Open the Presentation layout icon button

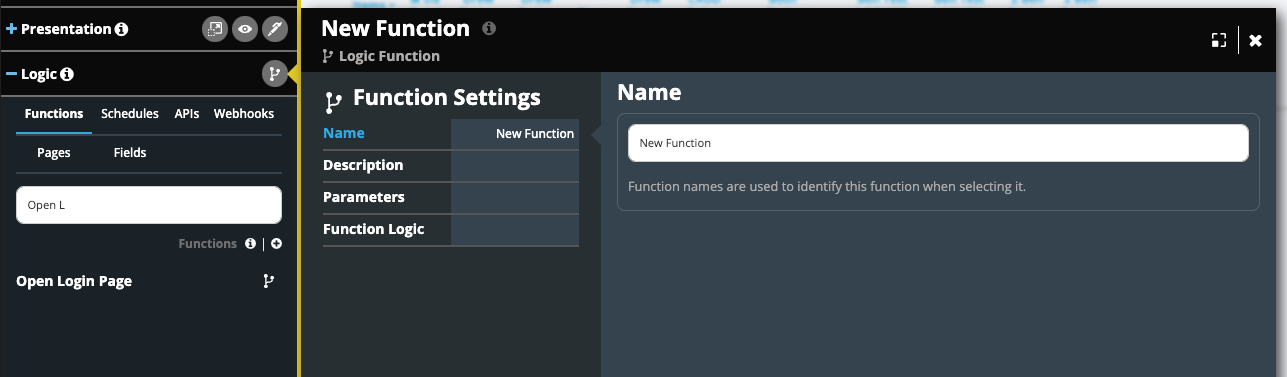point(215,30)
